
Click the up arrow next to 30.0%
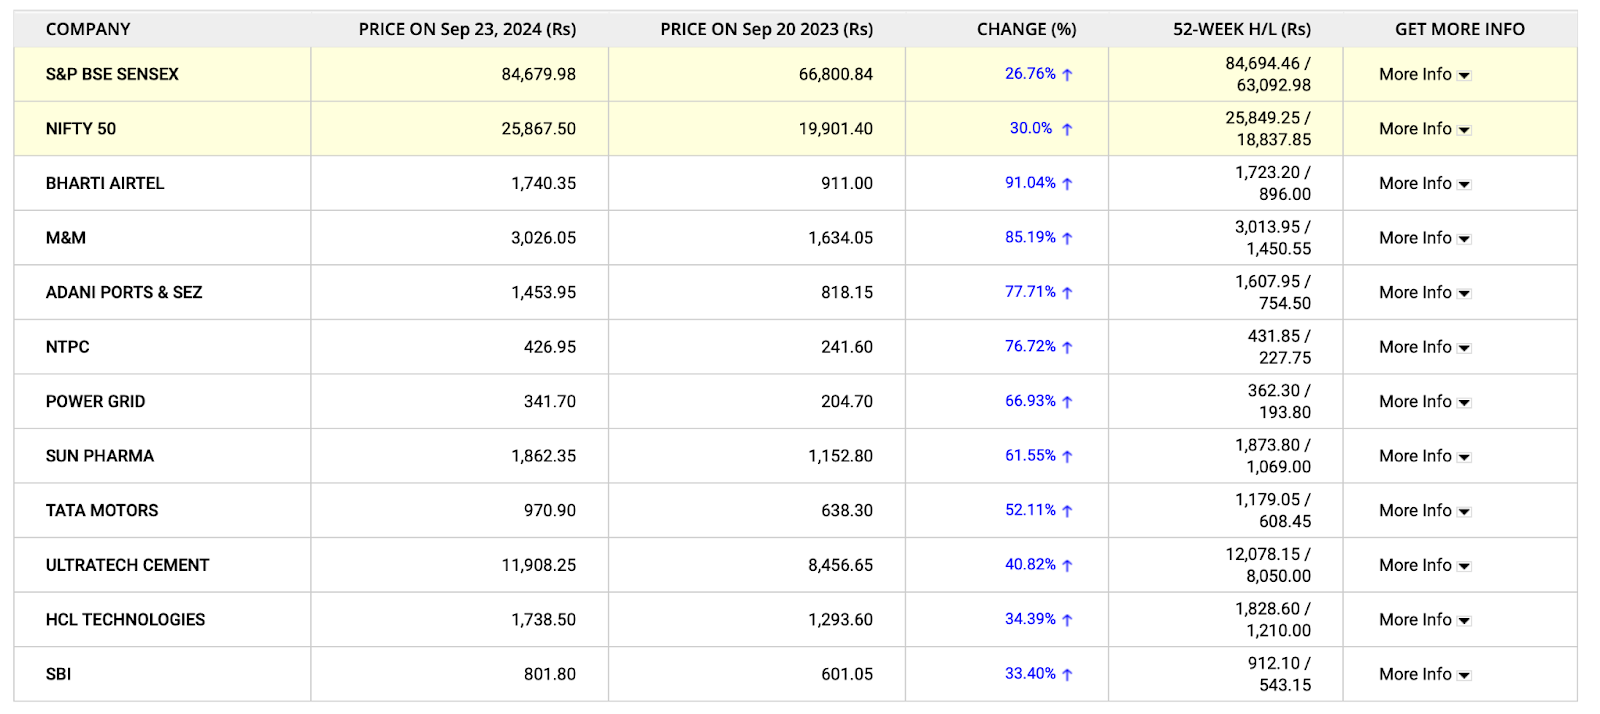tap(1067, 129)
